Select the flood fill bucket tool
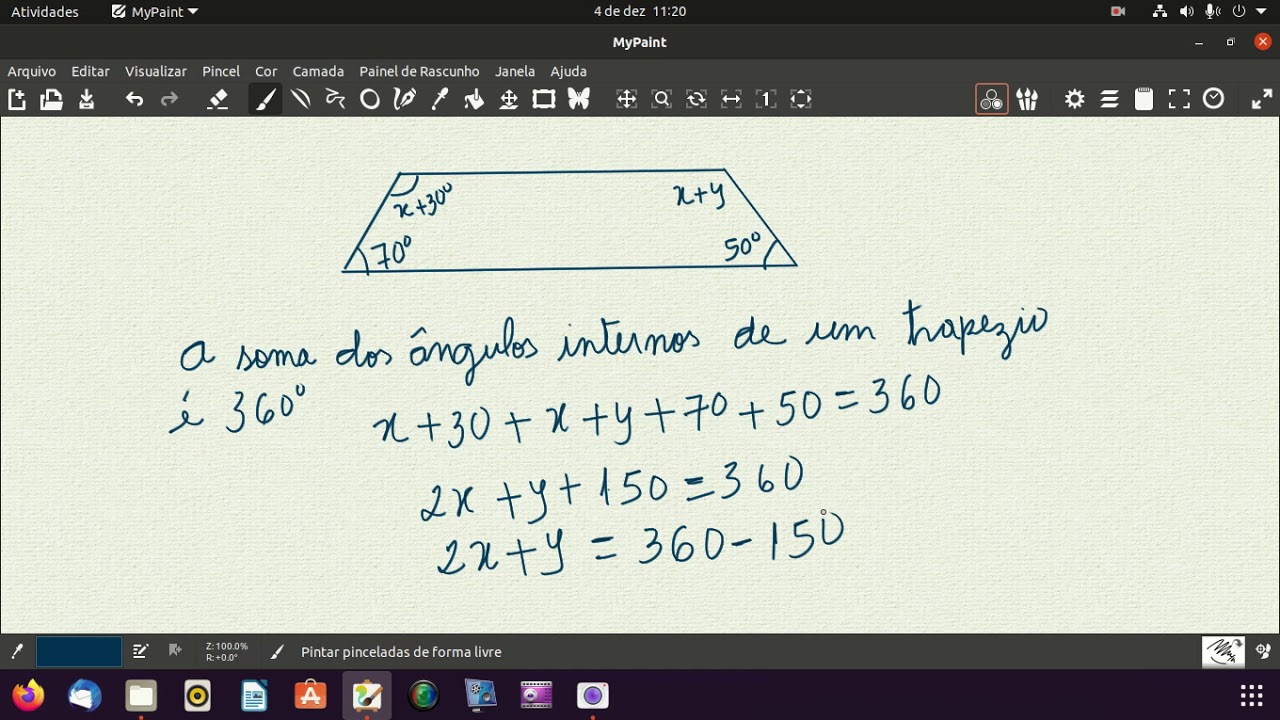Image resolution: width=1280 pixels, height=720 pixels. click(474, 99)
